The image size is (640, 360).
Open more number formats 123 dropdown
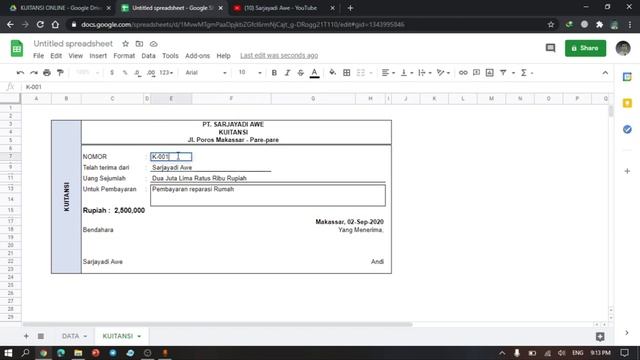pos(166,73)
